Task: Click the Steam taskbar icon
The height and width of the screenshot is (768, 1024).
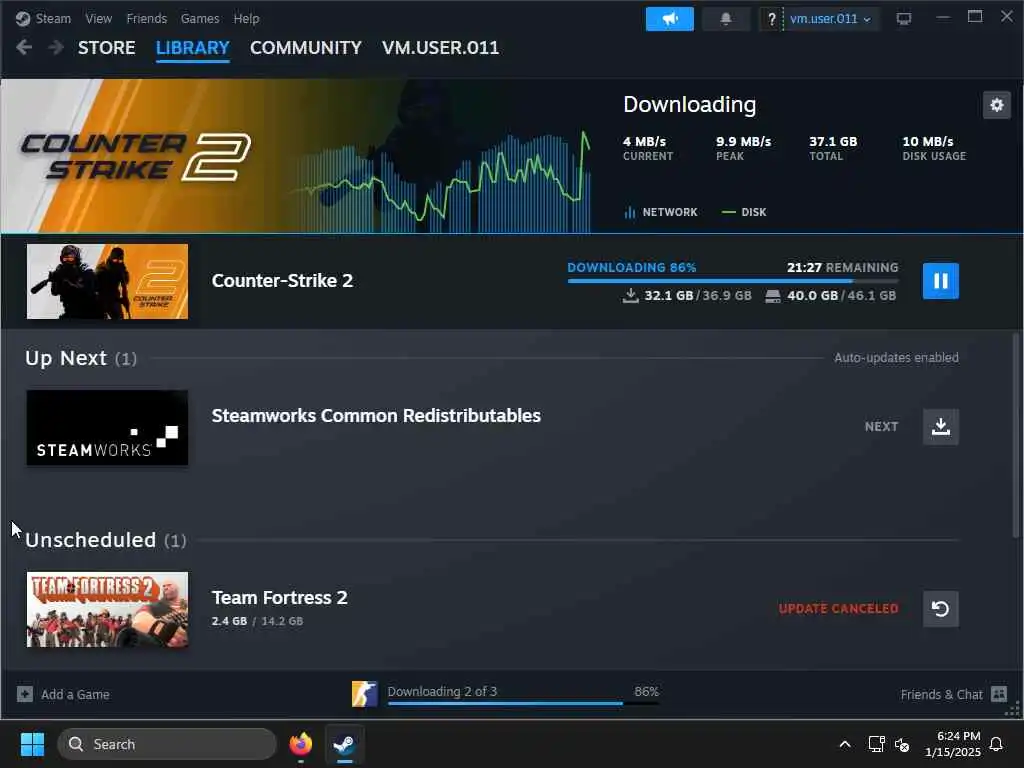Action: tap(344, 744)
